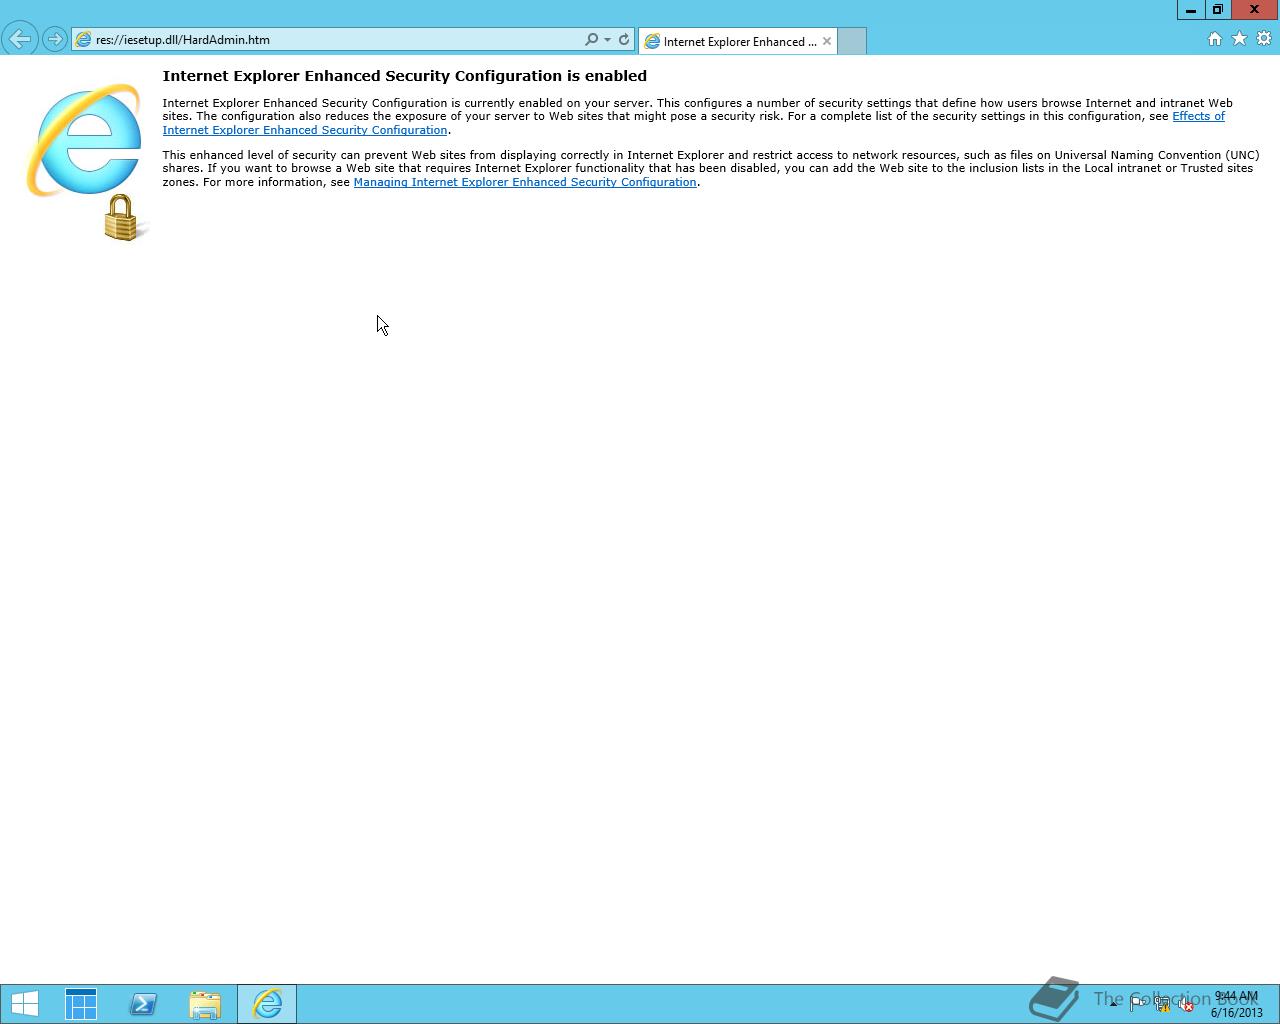Open the Windows Start button
The width and height of the screenshot is (1280, 1024).
coord(24,1004)
